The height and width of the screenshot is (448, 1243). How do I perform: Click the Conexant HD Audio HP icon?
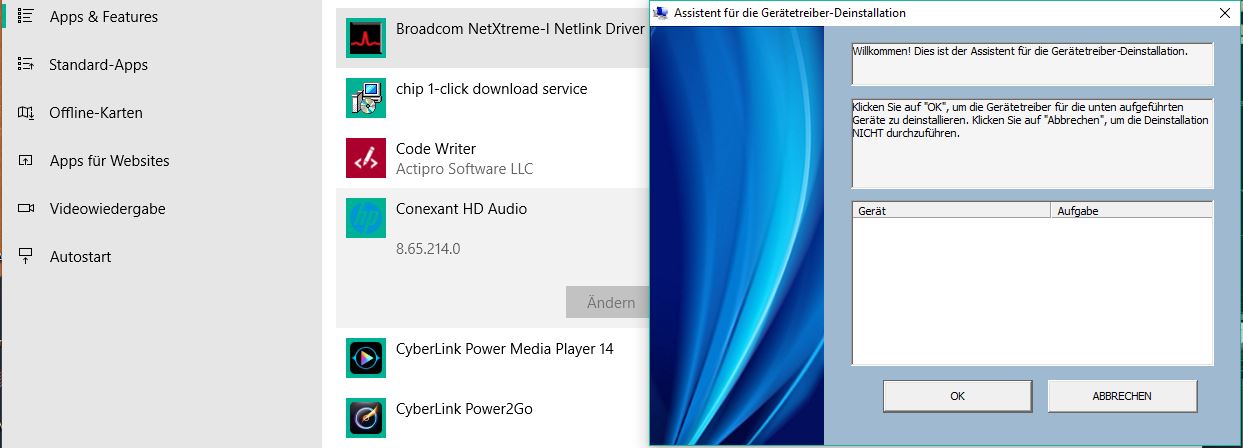pos(366,218)
